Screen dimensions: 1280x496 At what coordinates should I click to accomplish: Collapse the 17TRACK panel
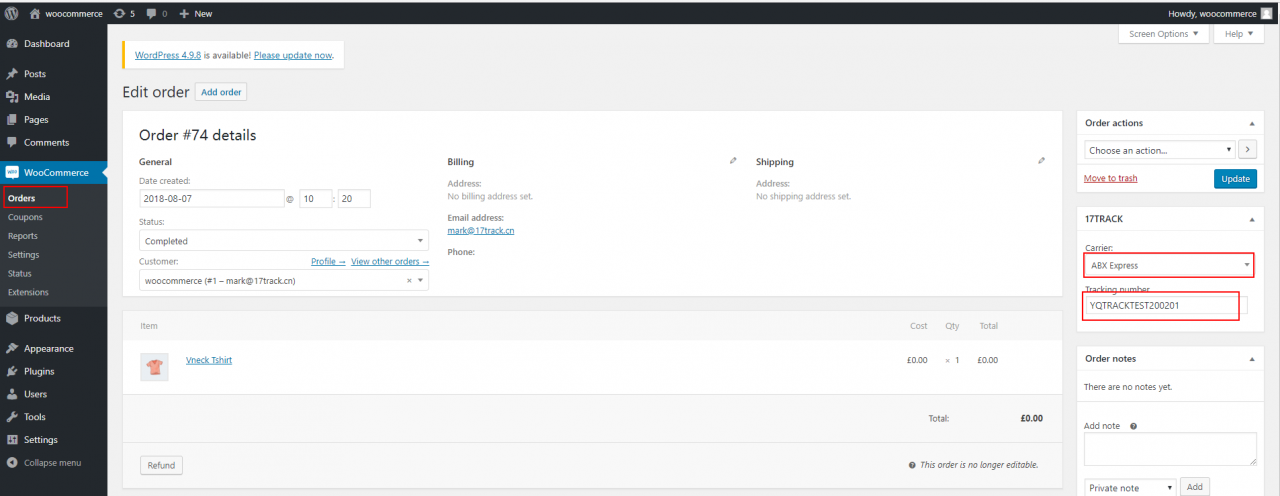click(x=1251, y=219)
